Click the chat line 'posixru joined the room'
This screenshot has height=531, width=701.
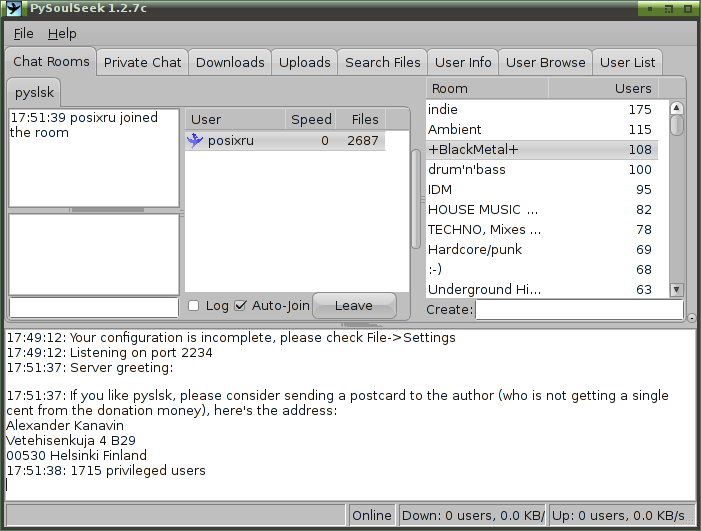pos(84,125)
